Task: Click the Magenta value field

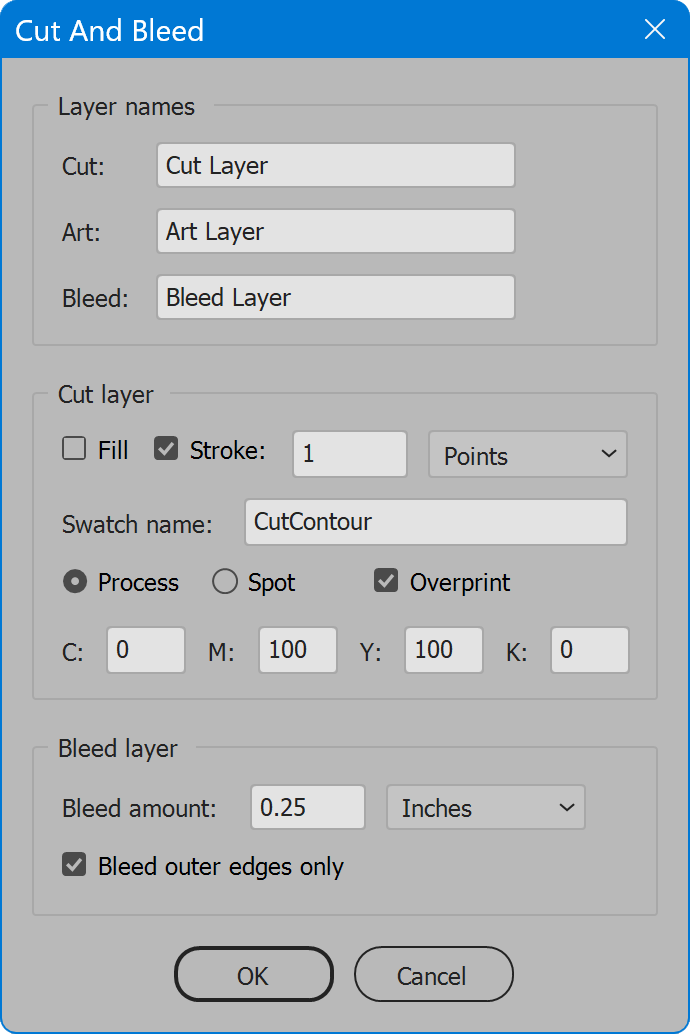Action: coord(298,650)
